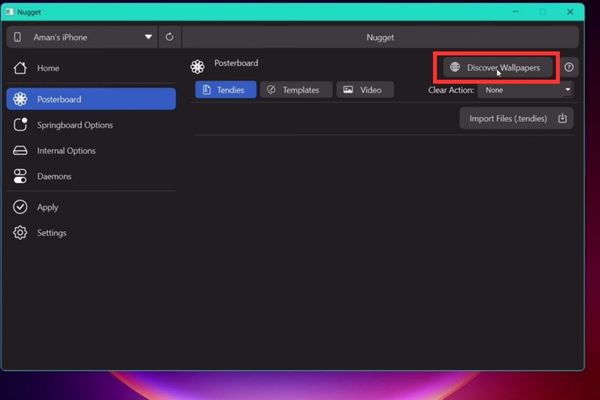
Task: Click the Daemons toggle icon in sidebar
Action: [x=20, y=176]
